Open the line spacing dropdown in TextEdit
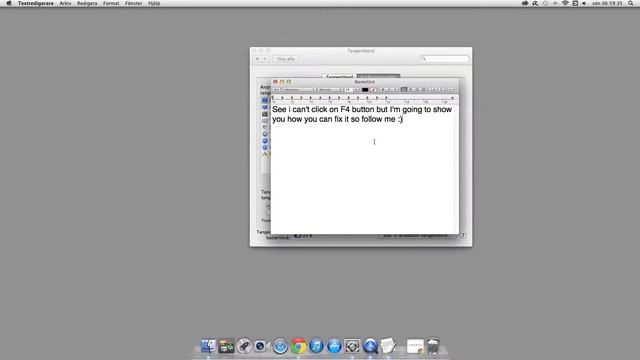The height and width of the screenshot is (360, 640). tap(436, 89)
